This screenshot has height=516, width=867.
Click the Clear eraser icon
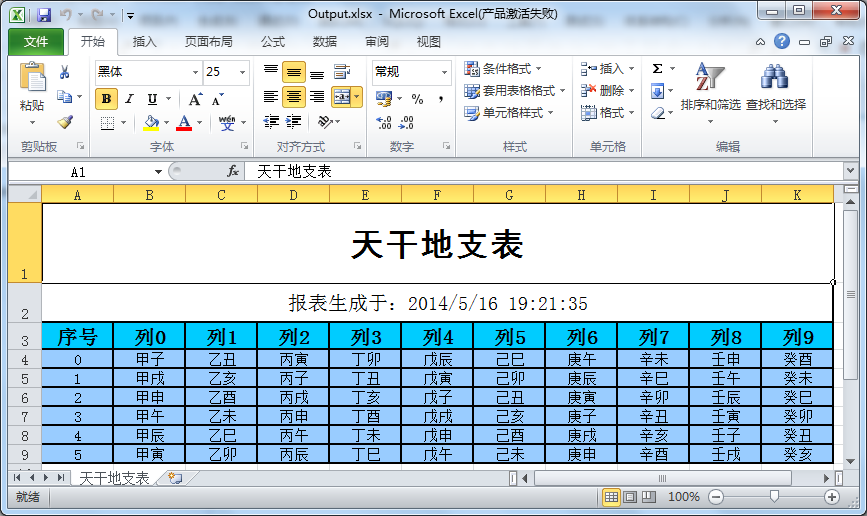click(657, 113)
